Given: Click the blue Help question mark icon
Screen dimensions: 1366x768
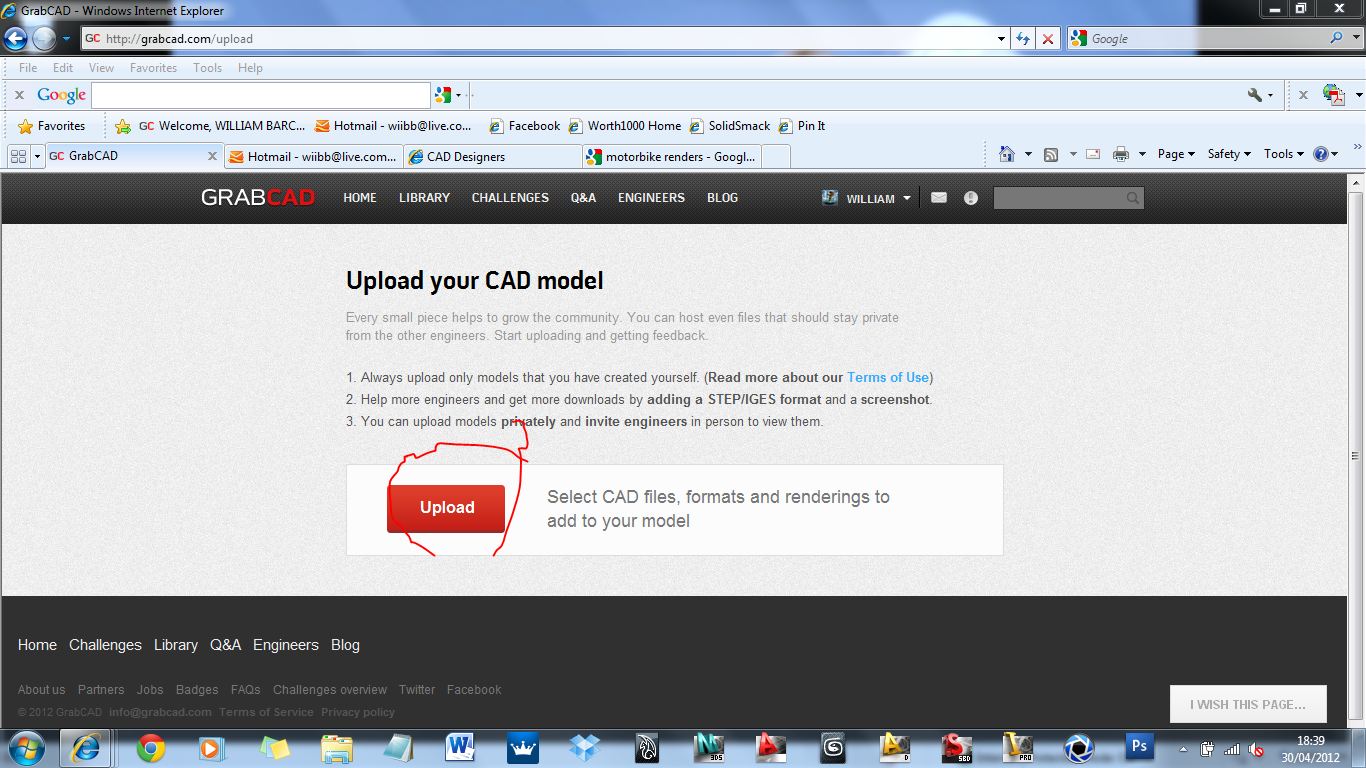Looking at the screenshot, I should [x=1321, y=154].
